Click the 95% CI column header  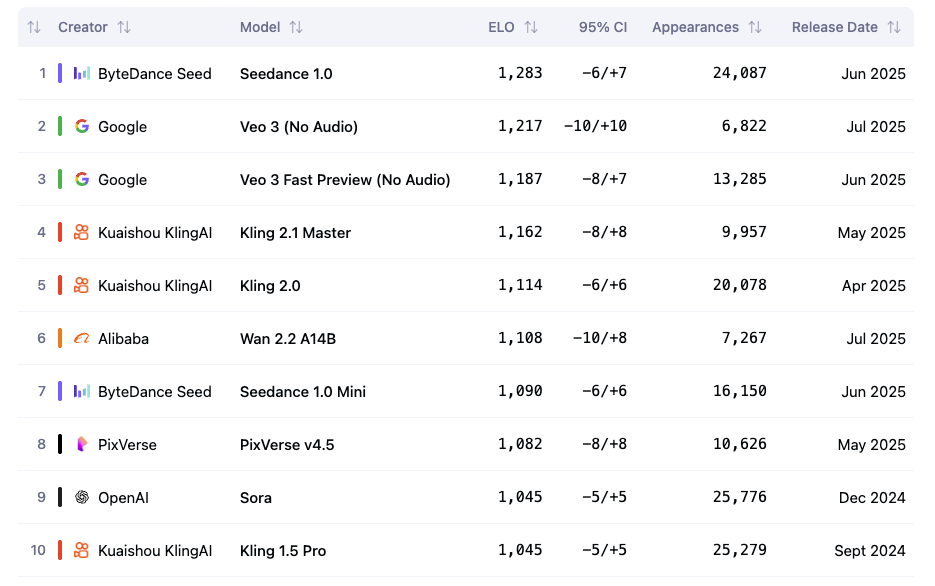click(602, 27)
